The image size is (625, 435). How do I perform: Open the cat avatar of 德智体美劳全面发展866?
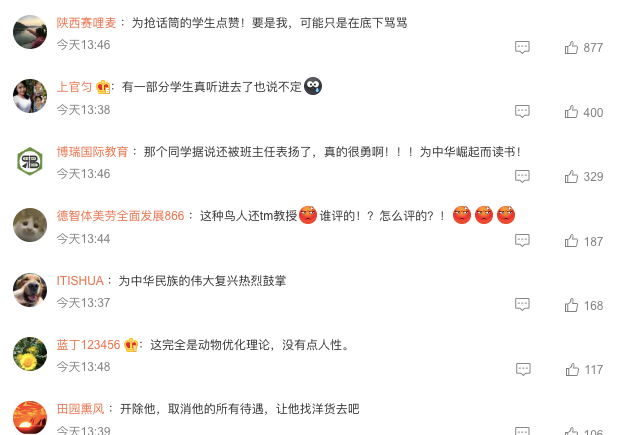click(30, 225)
